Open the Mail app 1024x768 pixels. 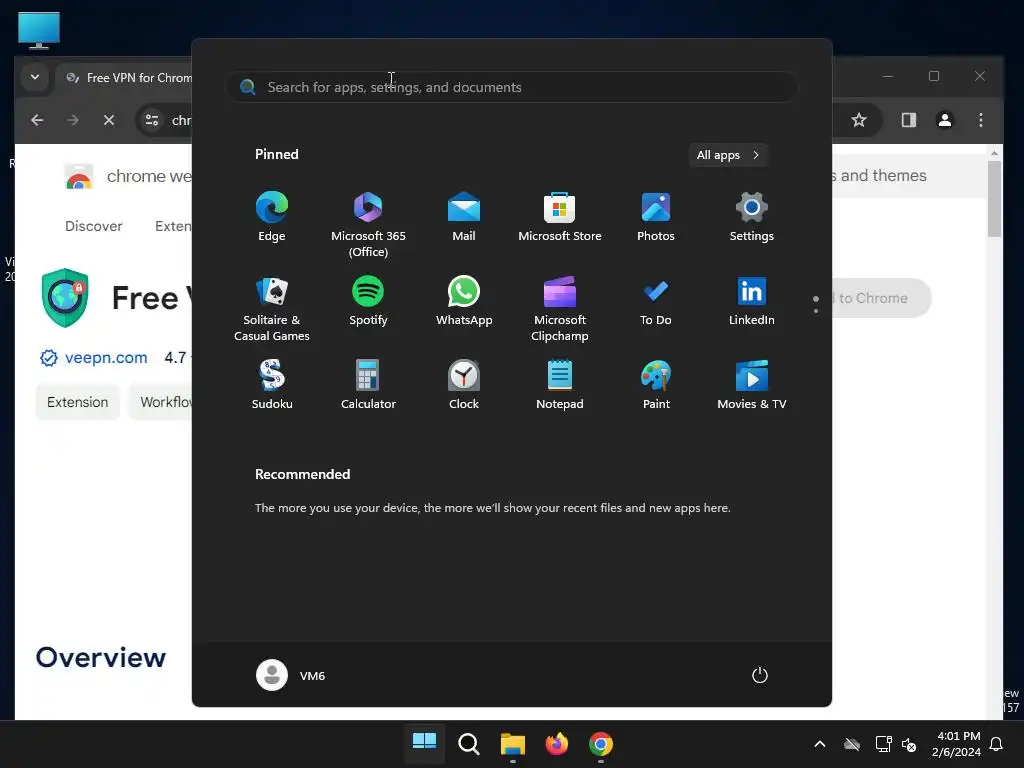pyautogui.click(x=464, y=217)
